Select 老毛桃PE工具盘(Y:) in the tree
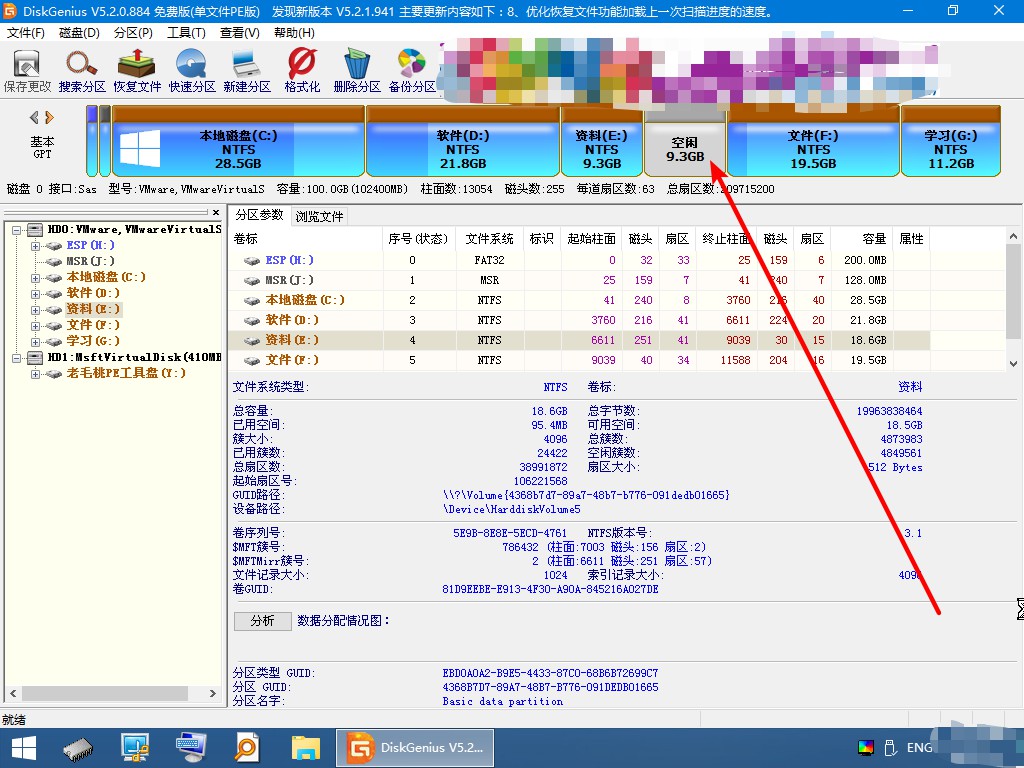This screenshot has height=768, width=1024. pos(126,373)
